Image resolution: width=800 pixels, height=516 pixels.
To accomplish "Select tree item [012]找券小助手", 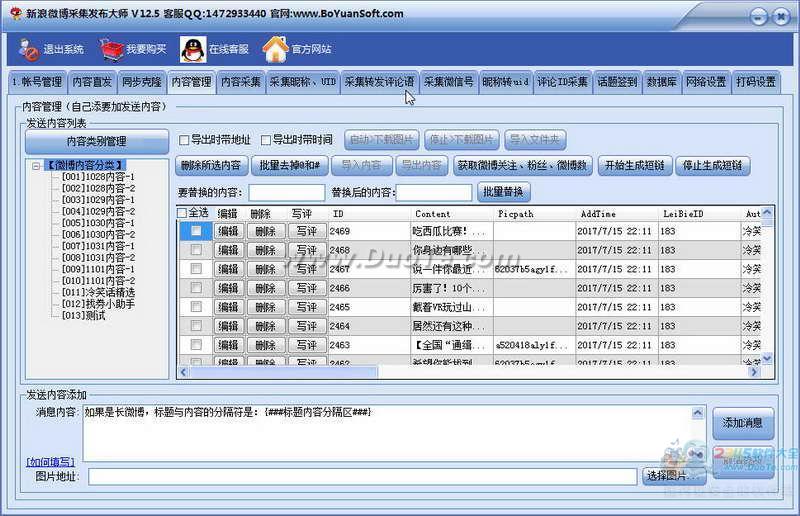I will 98,304.
